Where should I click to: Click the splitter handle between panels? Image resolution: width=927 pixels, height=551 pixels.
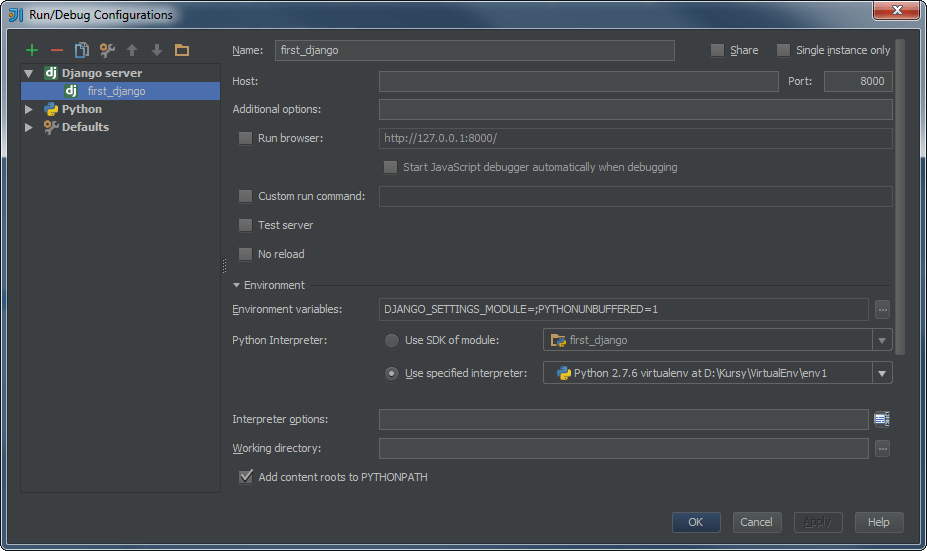pyautogui.click(x=224, y=266)
